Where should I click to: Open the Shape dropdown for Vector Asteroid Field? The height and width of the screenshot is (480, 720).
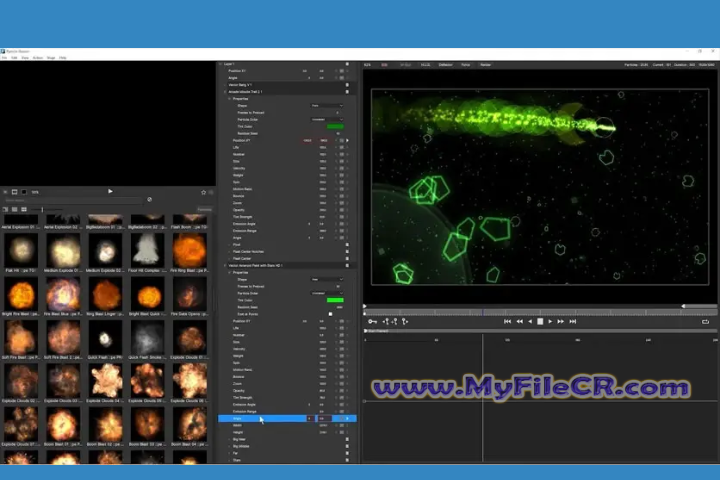click(327, 279)
